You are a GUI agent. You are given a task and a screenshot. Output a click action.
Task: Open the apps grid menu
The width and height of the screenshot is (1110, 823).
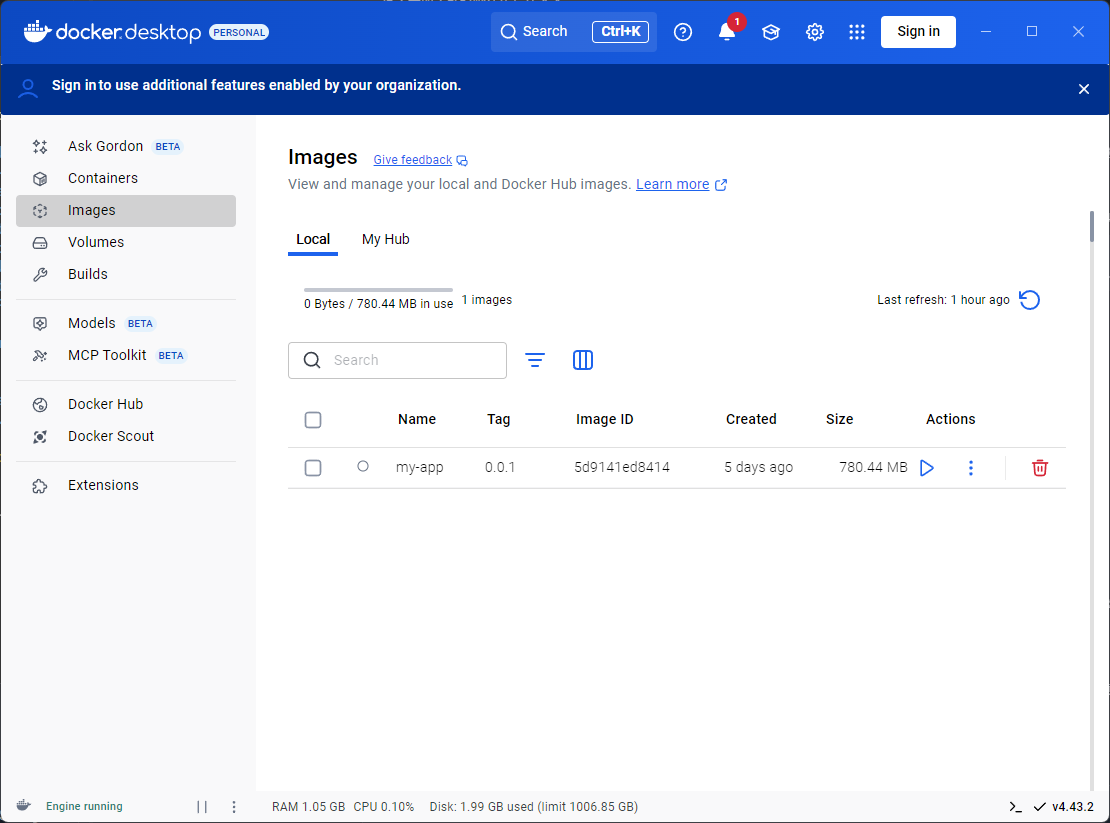point(856,32)
